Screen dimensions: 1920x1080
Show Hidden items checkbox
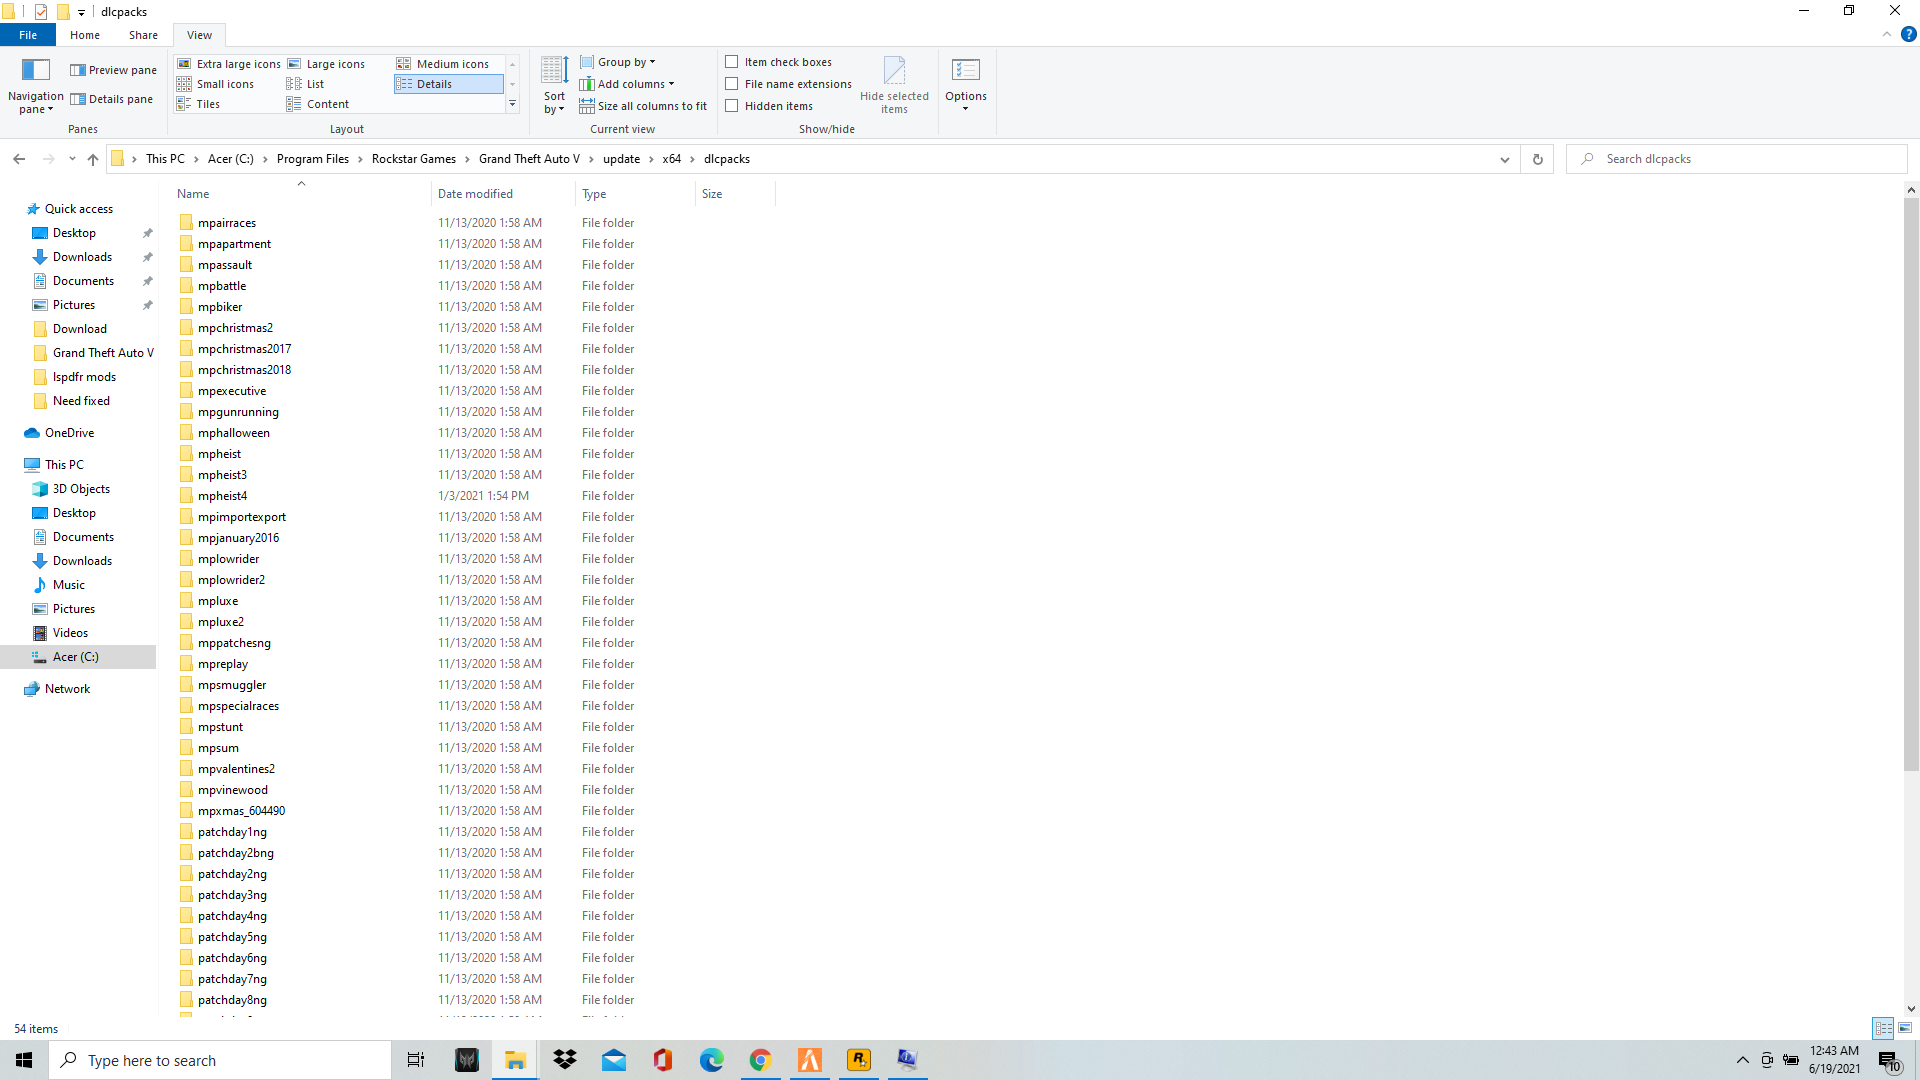coord(732,106)
